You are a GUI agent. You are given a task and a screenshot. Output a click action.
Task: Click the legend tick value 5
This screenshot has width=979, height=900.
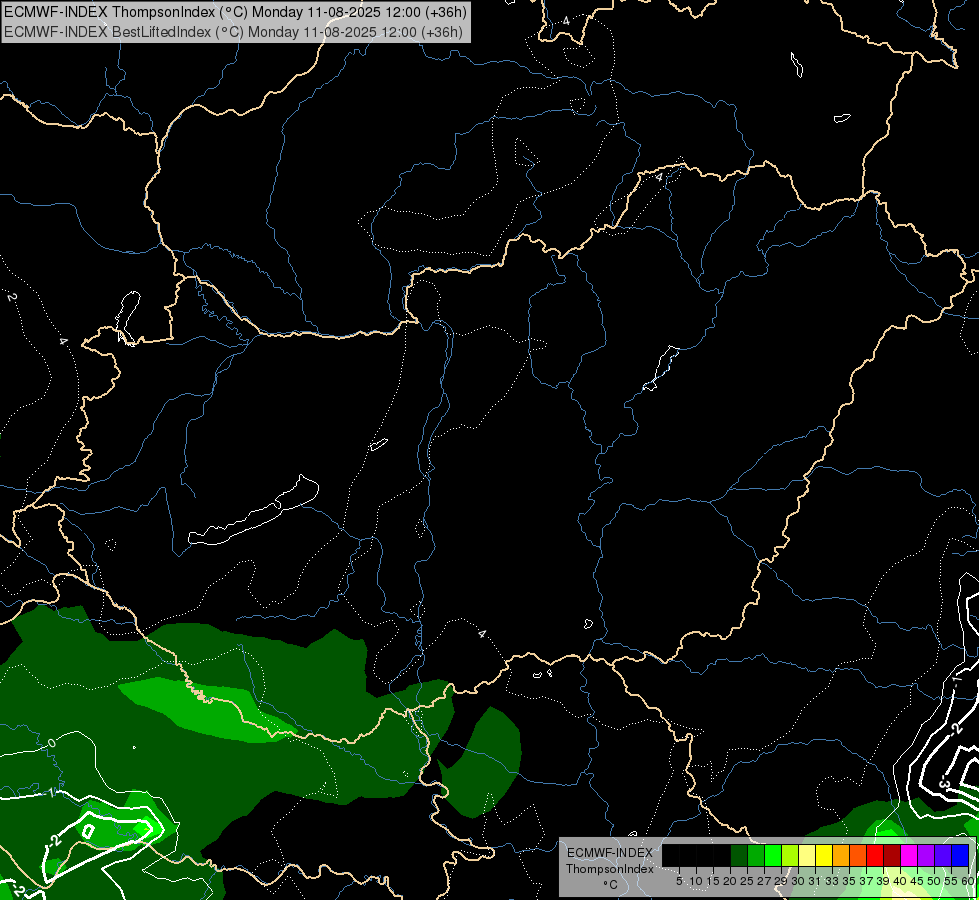click(679, 881)
